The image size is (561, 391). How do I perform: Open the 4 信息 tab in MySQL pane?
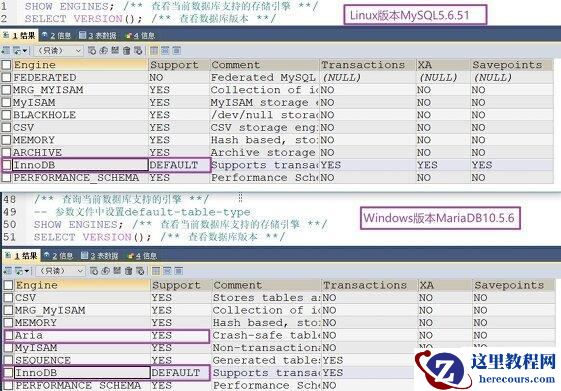click(140, 35)
